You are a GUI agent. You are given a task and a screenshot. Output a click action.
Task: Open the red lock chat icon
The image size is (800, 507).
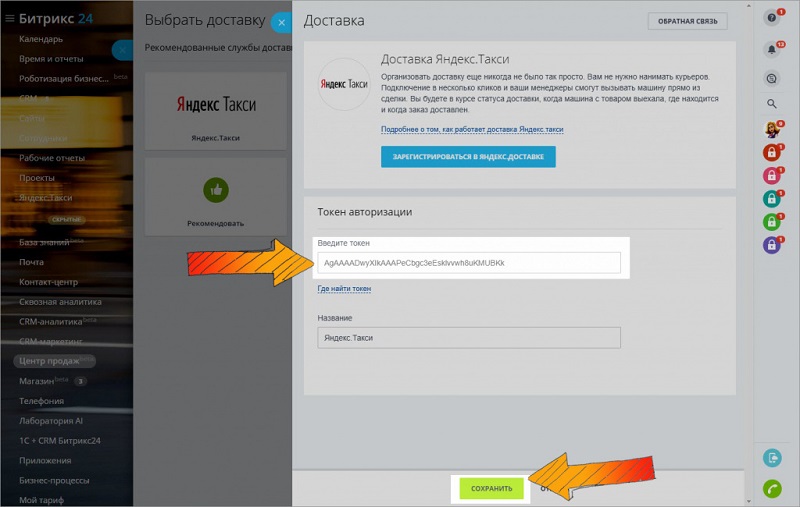[x=772, y=153]
